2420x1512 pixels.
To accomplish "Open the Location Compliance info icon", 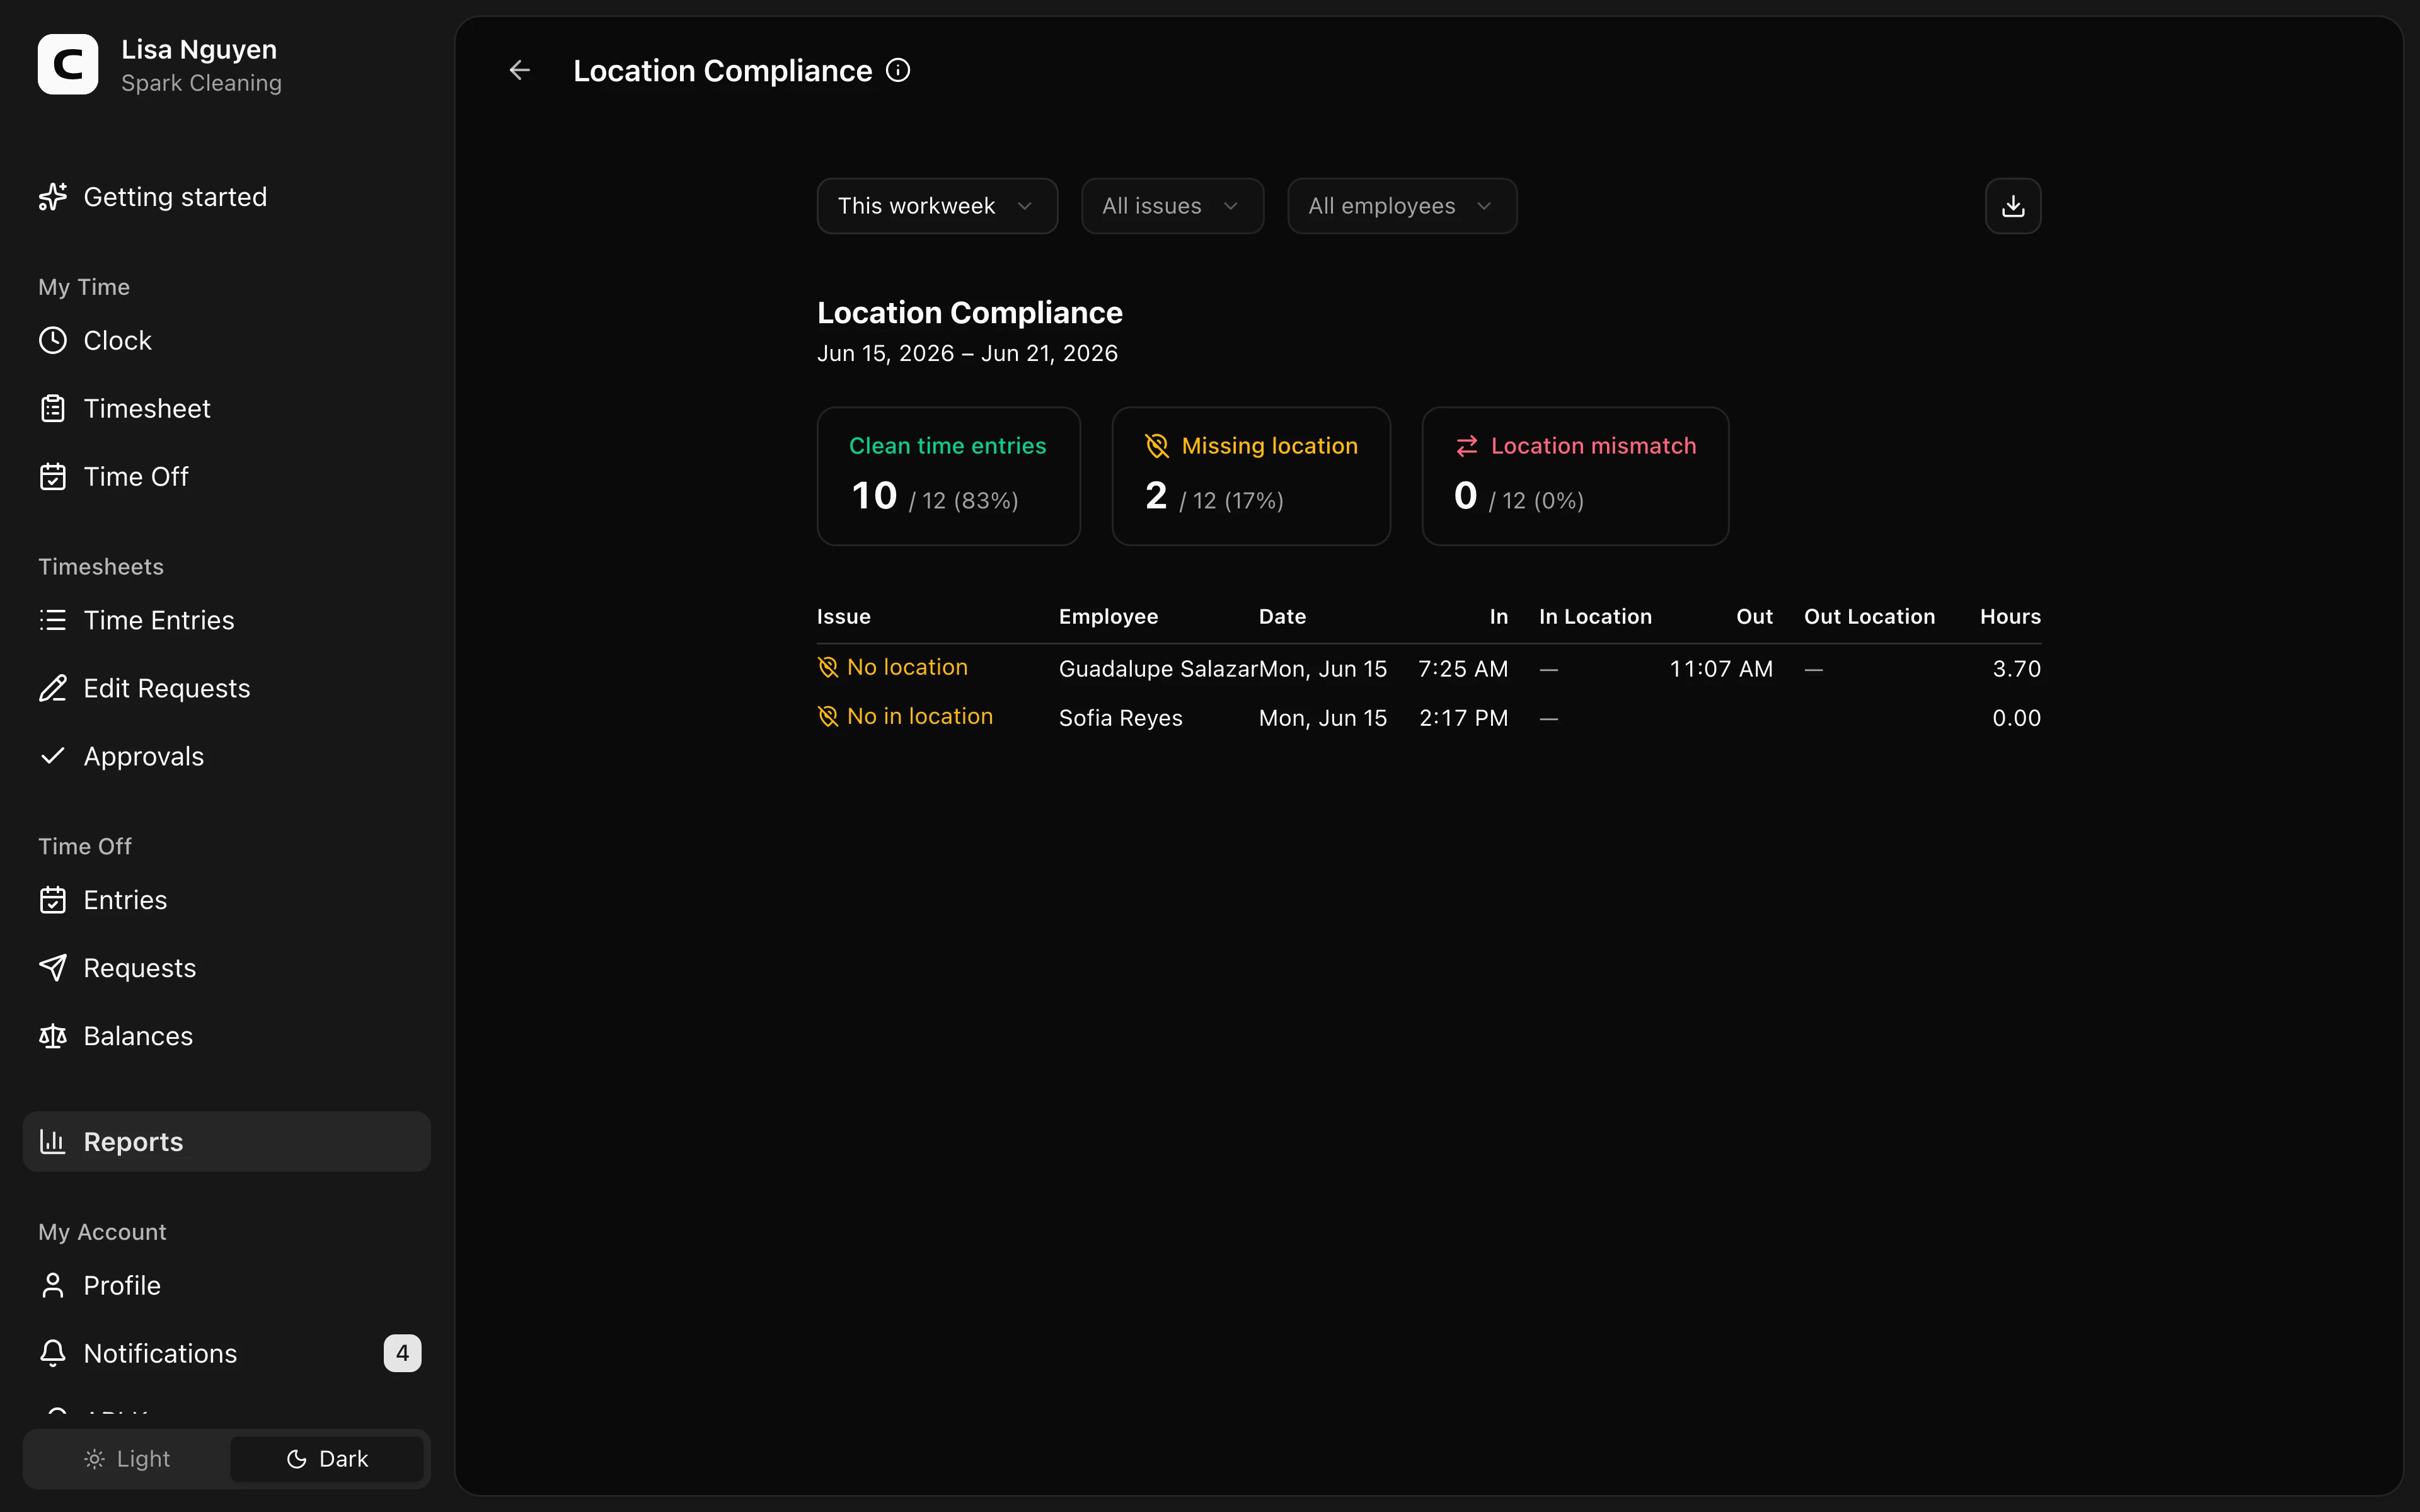I will click(x=898, y=70).
